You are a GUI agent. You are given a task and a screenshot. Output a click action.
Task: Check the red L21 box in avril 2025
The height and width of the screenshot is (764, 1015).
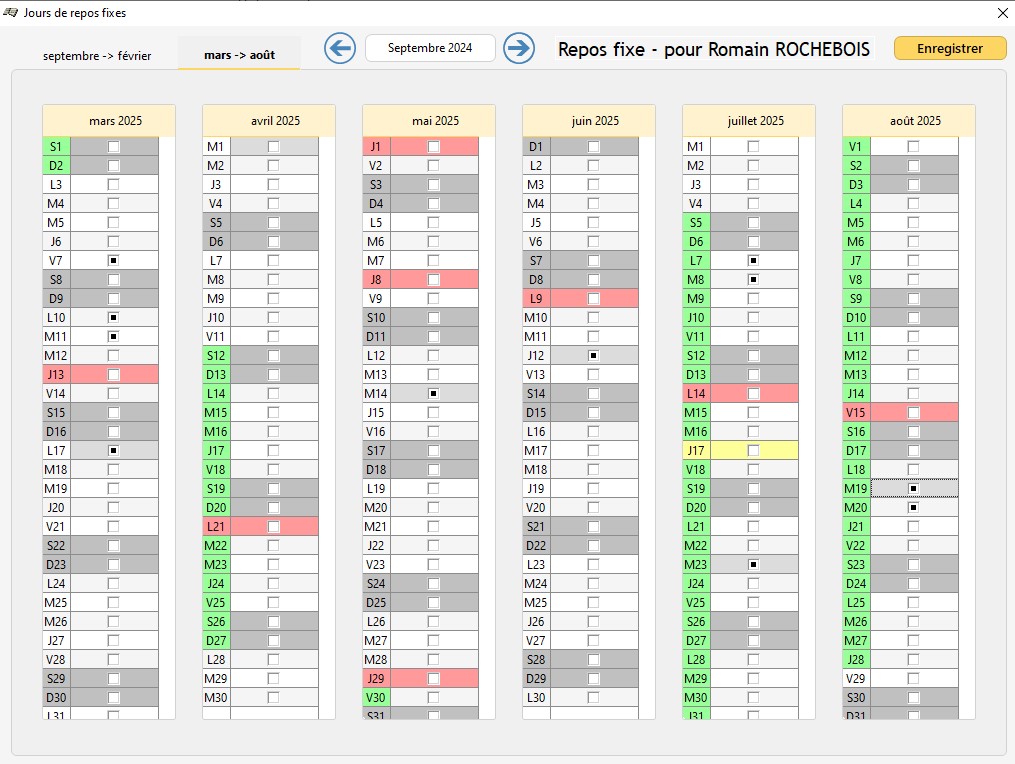click(x=274, y=526)
